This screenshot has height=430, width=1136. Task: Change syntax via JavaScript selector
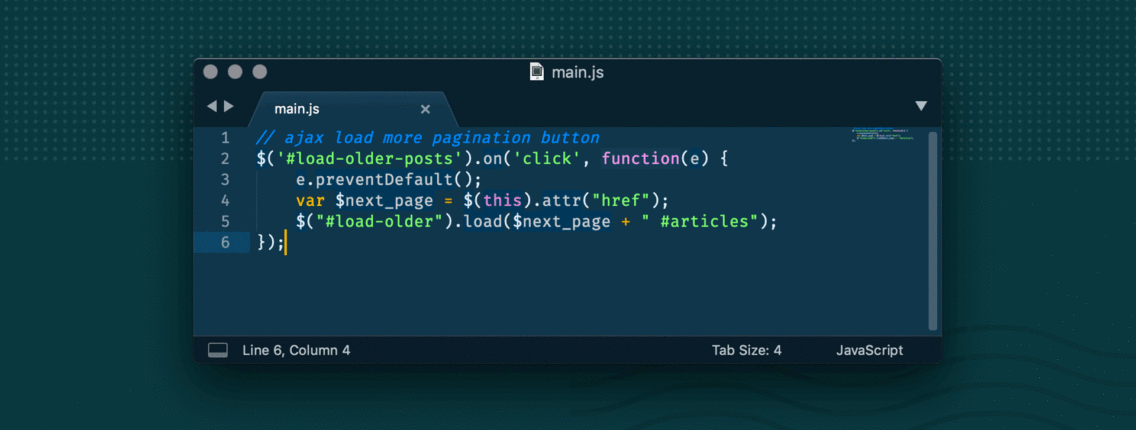click(869, 350)
